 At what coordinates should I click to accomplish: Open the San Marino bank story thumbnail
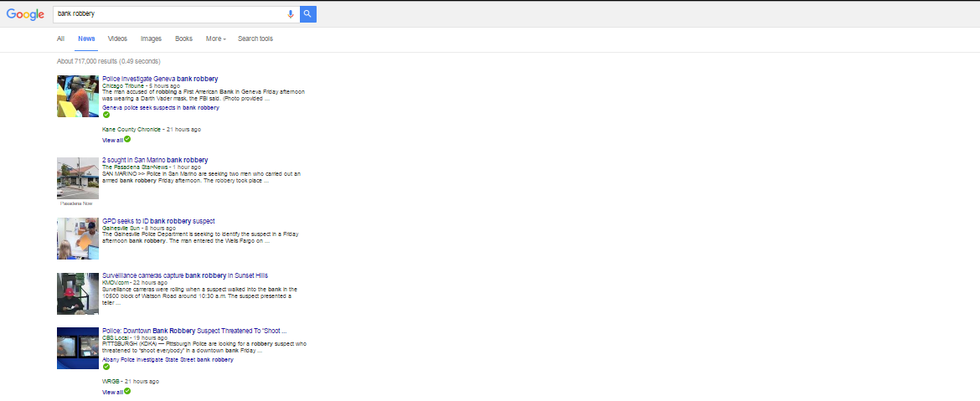click(77, 178)
